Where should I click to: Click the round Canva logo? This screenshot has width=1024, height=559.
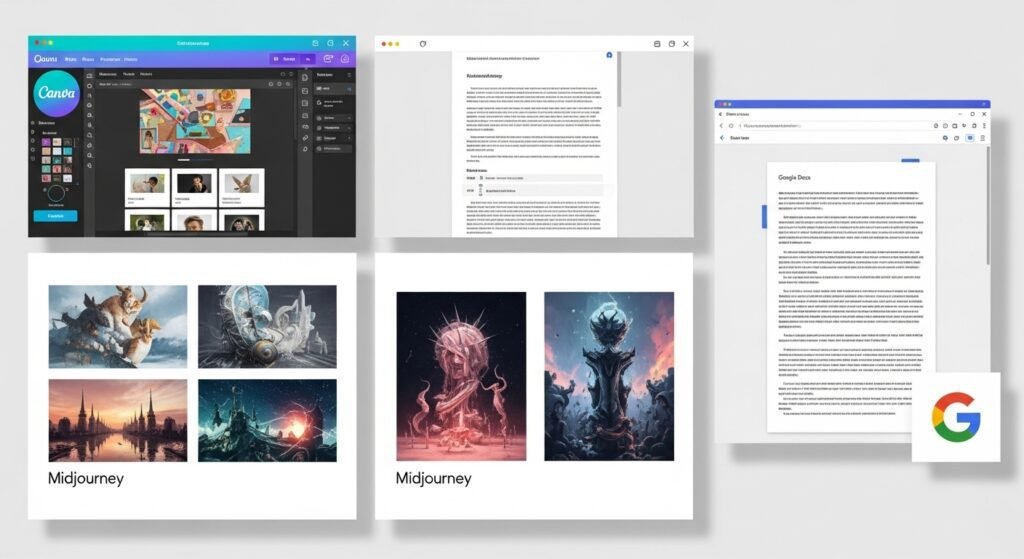click(x=57, y=94)
